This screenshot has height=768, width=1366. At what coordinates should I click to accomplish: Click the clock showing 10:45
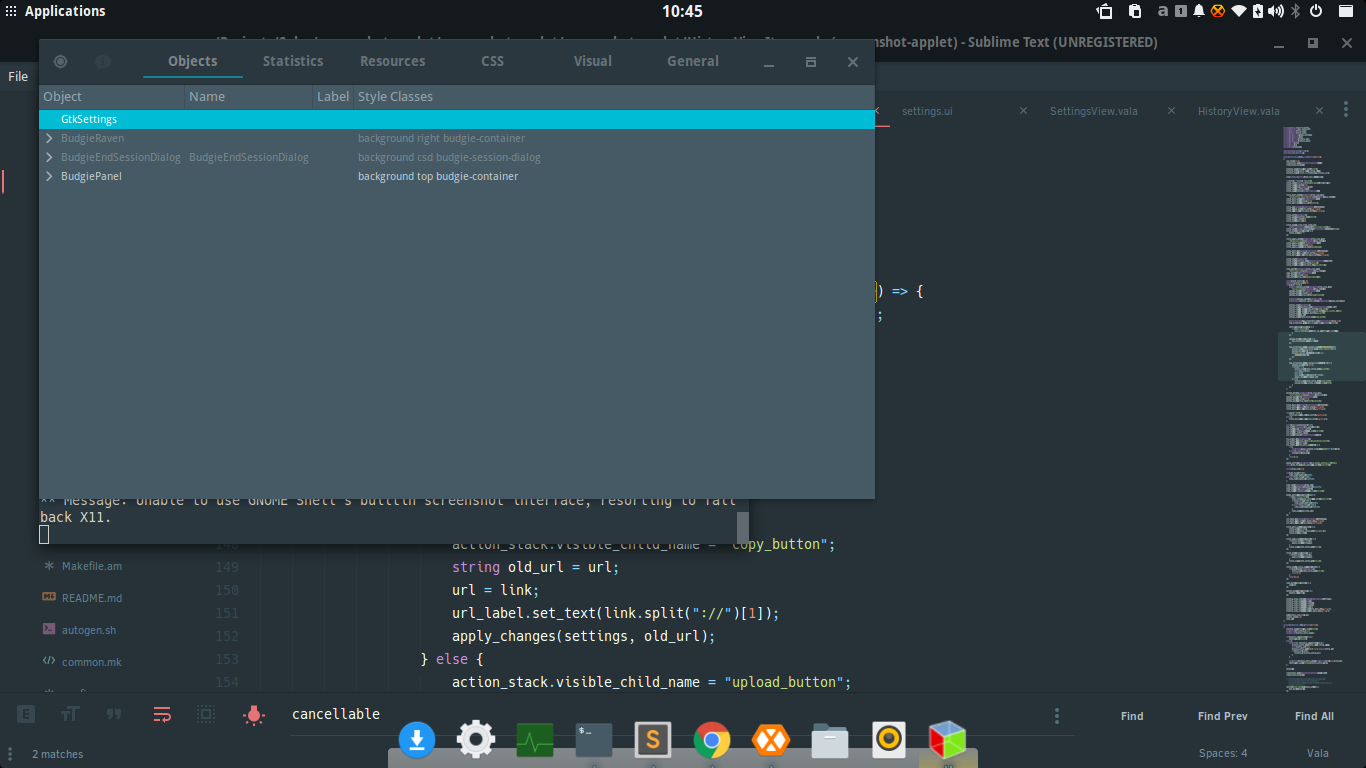point(682,11)
